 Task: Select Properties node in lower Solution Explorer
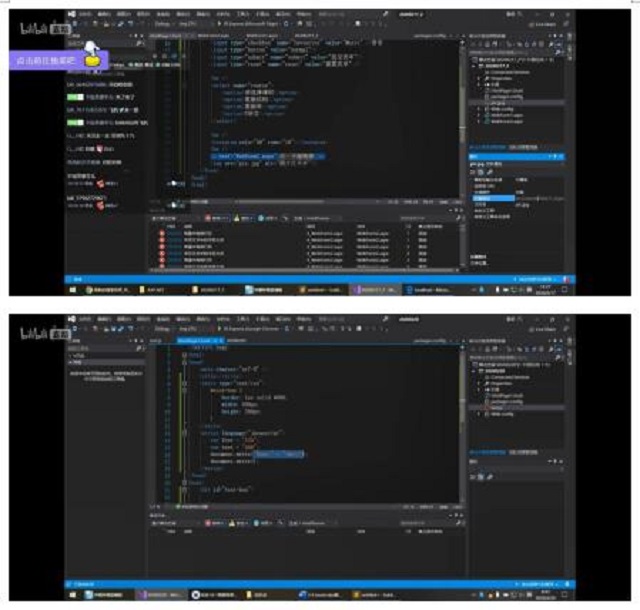point(498,383)
